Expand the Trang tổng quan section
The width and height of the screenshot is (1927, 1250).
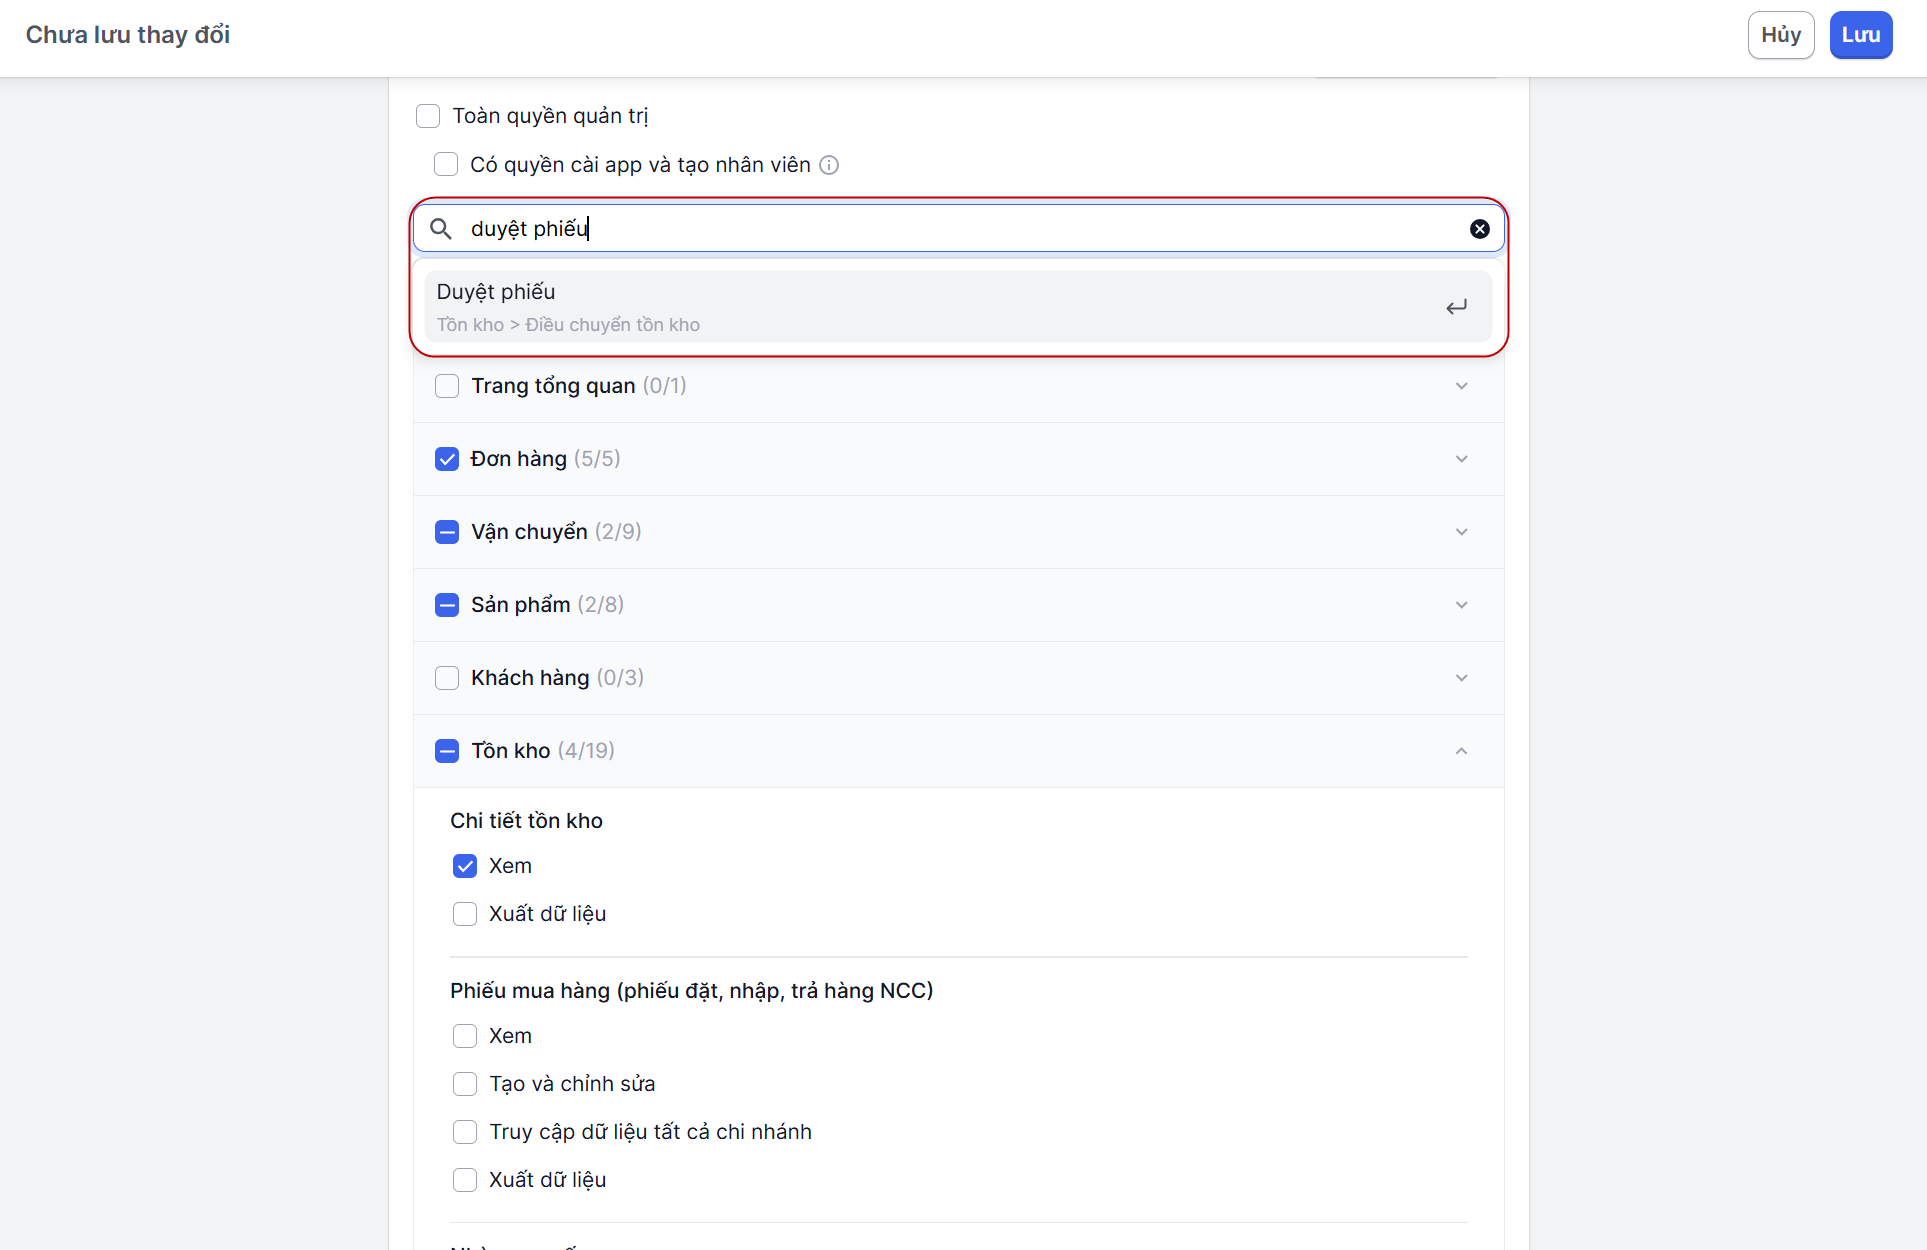pos(1461,386)
